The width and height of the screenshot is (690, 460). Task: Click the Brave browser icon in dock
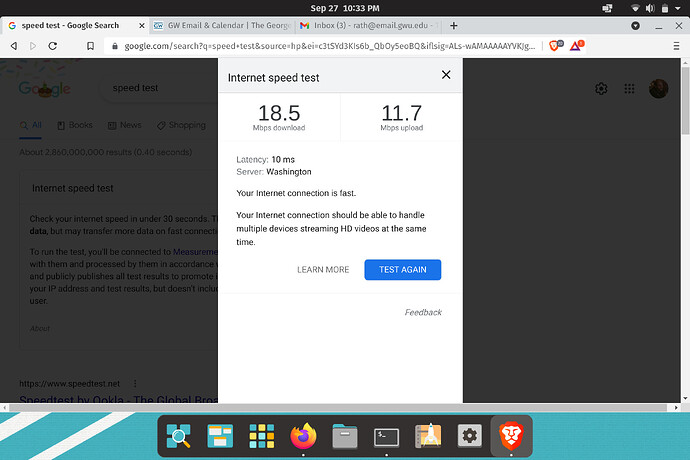click(x=511, y=436)
